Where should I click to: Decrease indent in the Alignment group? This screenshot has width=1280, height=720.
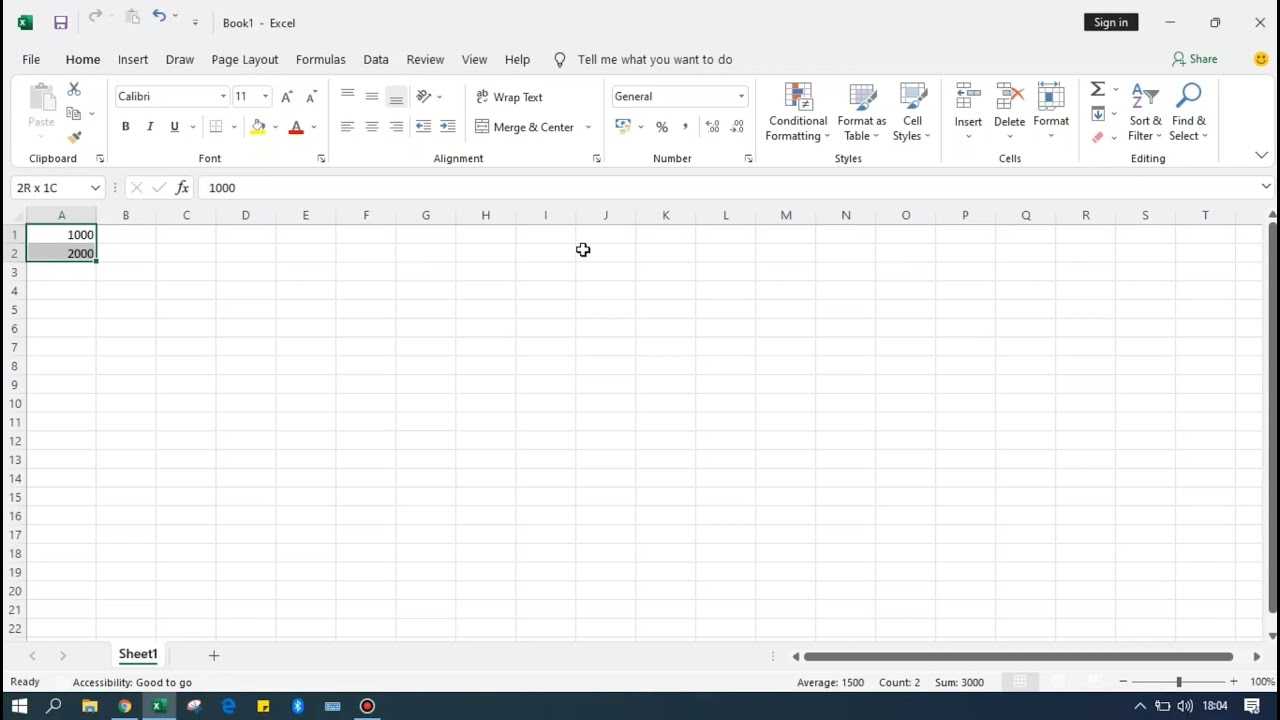coord(423,127)
